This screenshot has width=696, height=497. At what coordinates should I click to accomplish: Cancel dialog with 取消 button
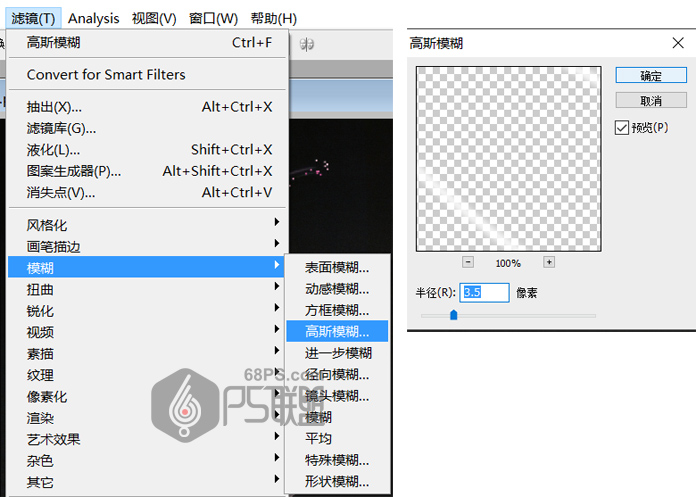click(651, 100)
